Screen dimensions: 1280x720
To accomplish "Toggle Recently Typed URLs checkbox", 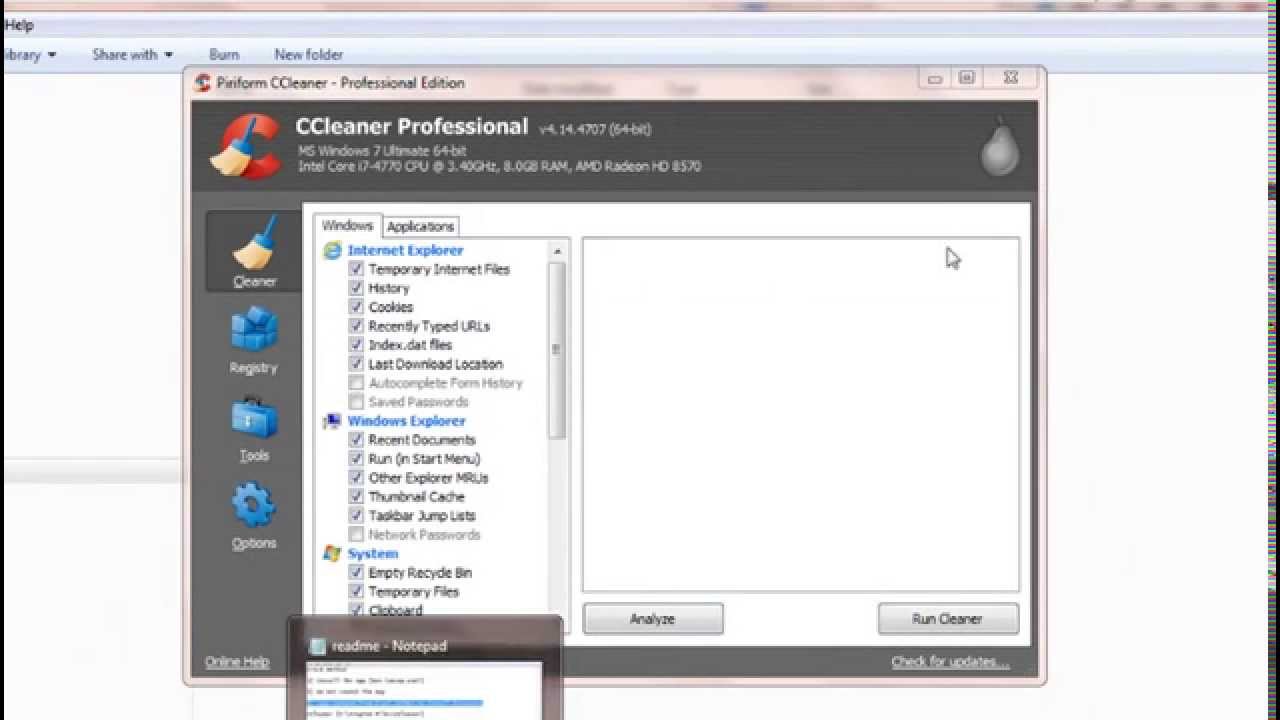I will point(356,326).
